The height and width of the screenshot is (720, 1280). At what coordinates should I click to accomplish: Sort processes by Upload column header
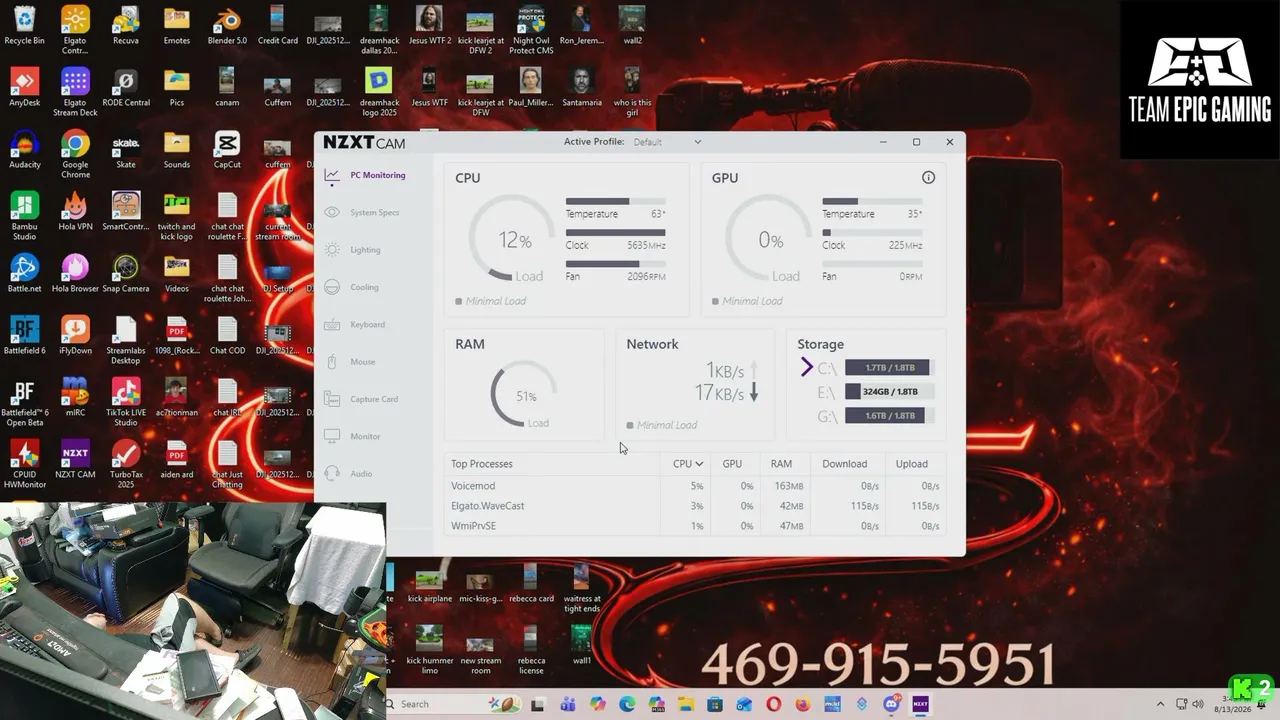tap(912, 464)
